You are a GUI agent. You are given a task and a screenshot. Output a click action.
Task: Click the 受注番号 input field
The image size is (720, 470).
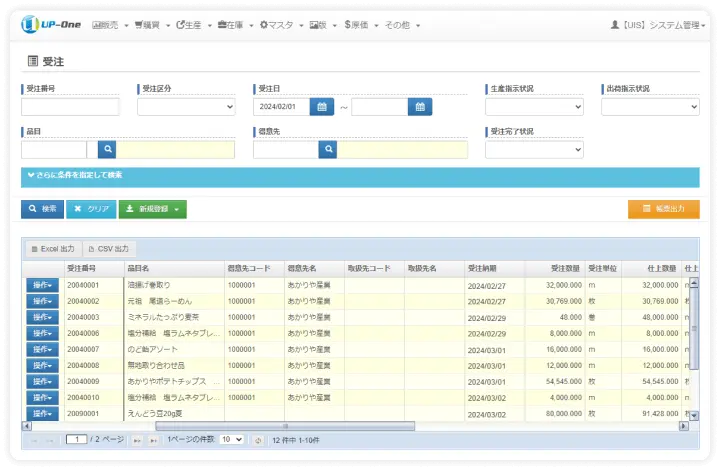(x=70, y=107)
